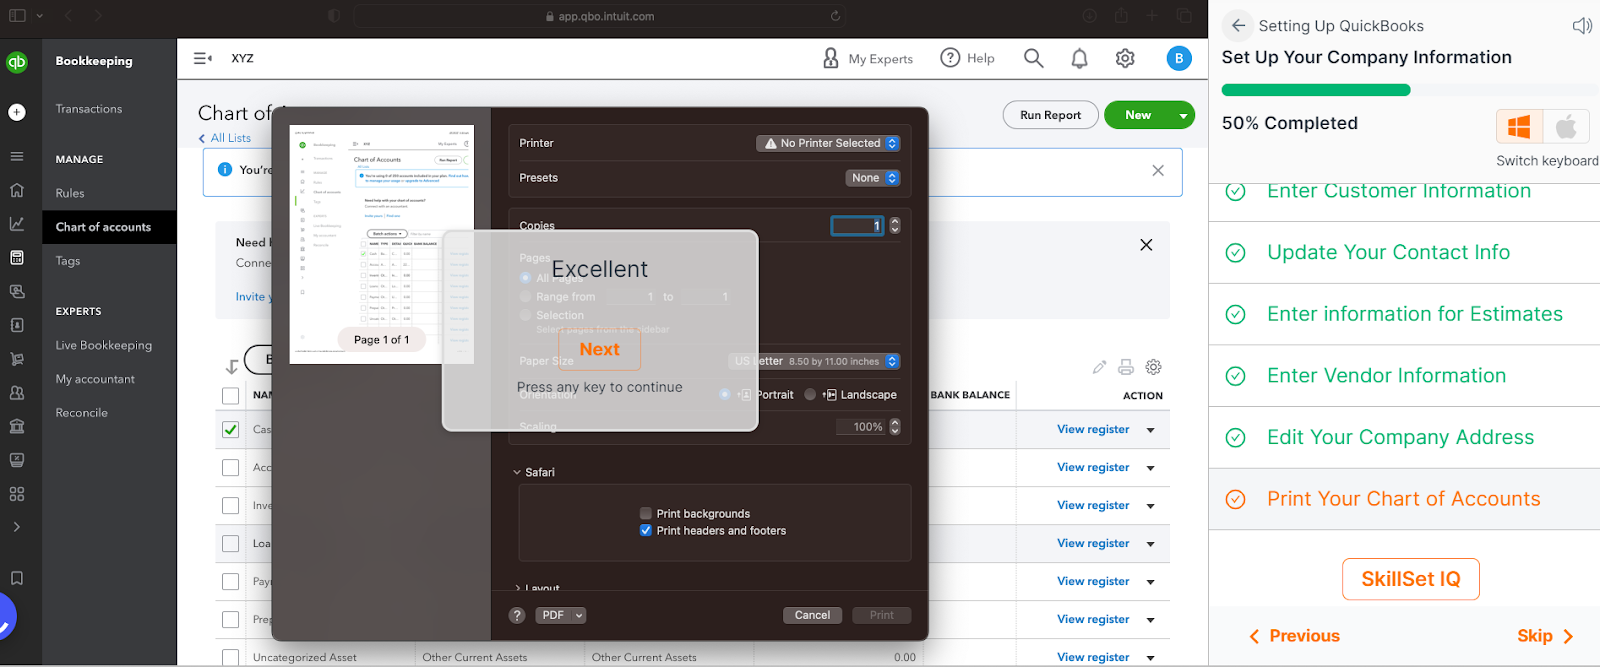The image size is (1600, 667).
Task: Click the table settings gear above ACTION
Action: (1153, 367)
